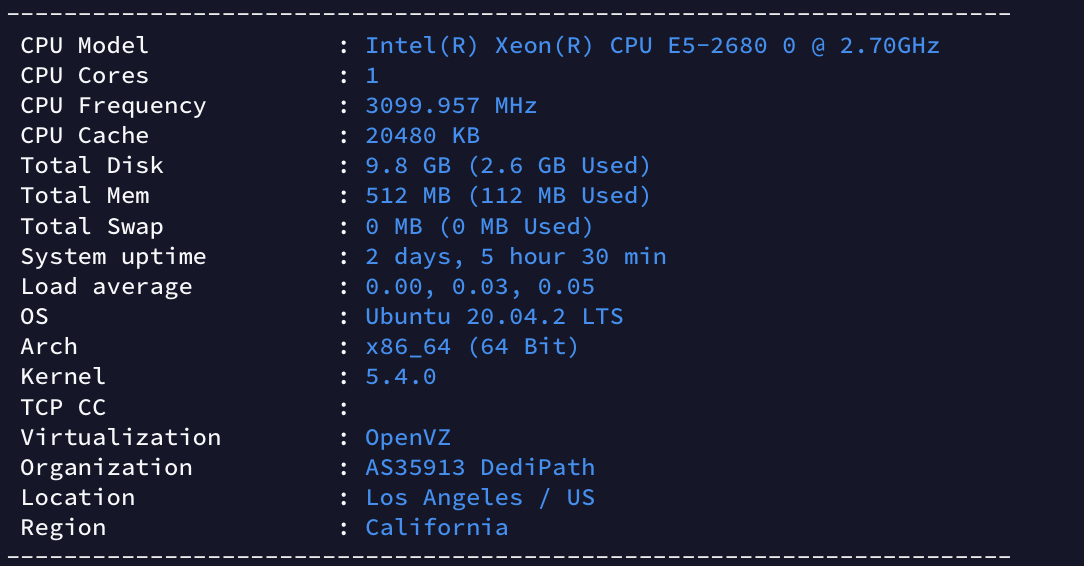Select the California region value

pyautogui.click(x=436, y=528)
